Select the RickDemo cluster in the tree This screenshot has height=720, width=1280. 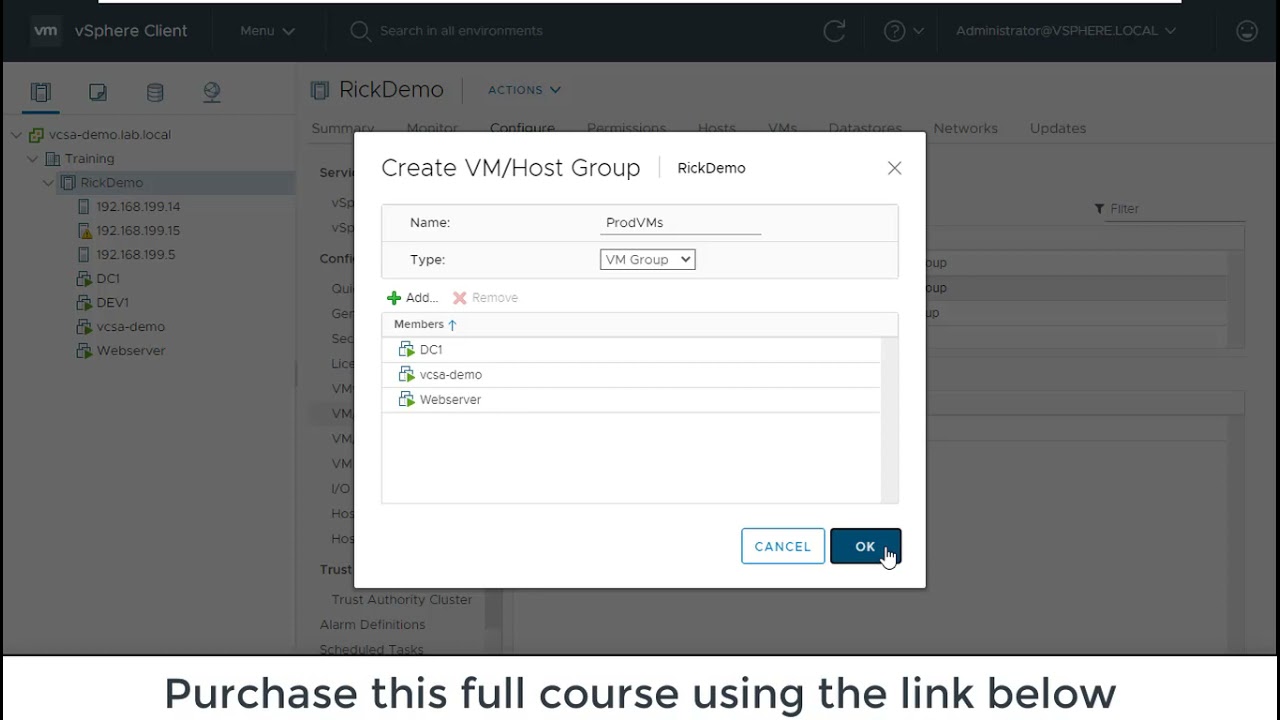(x=111, y=182)
